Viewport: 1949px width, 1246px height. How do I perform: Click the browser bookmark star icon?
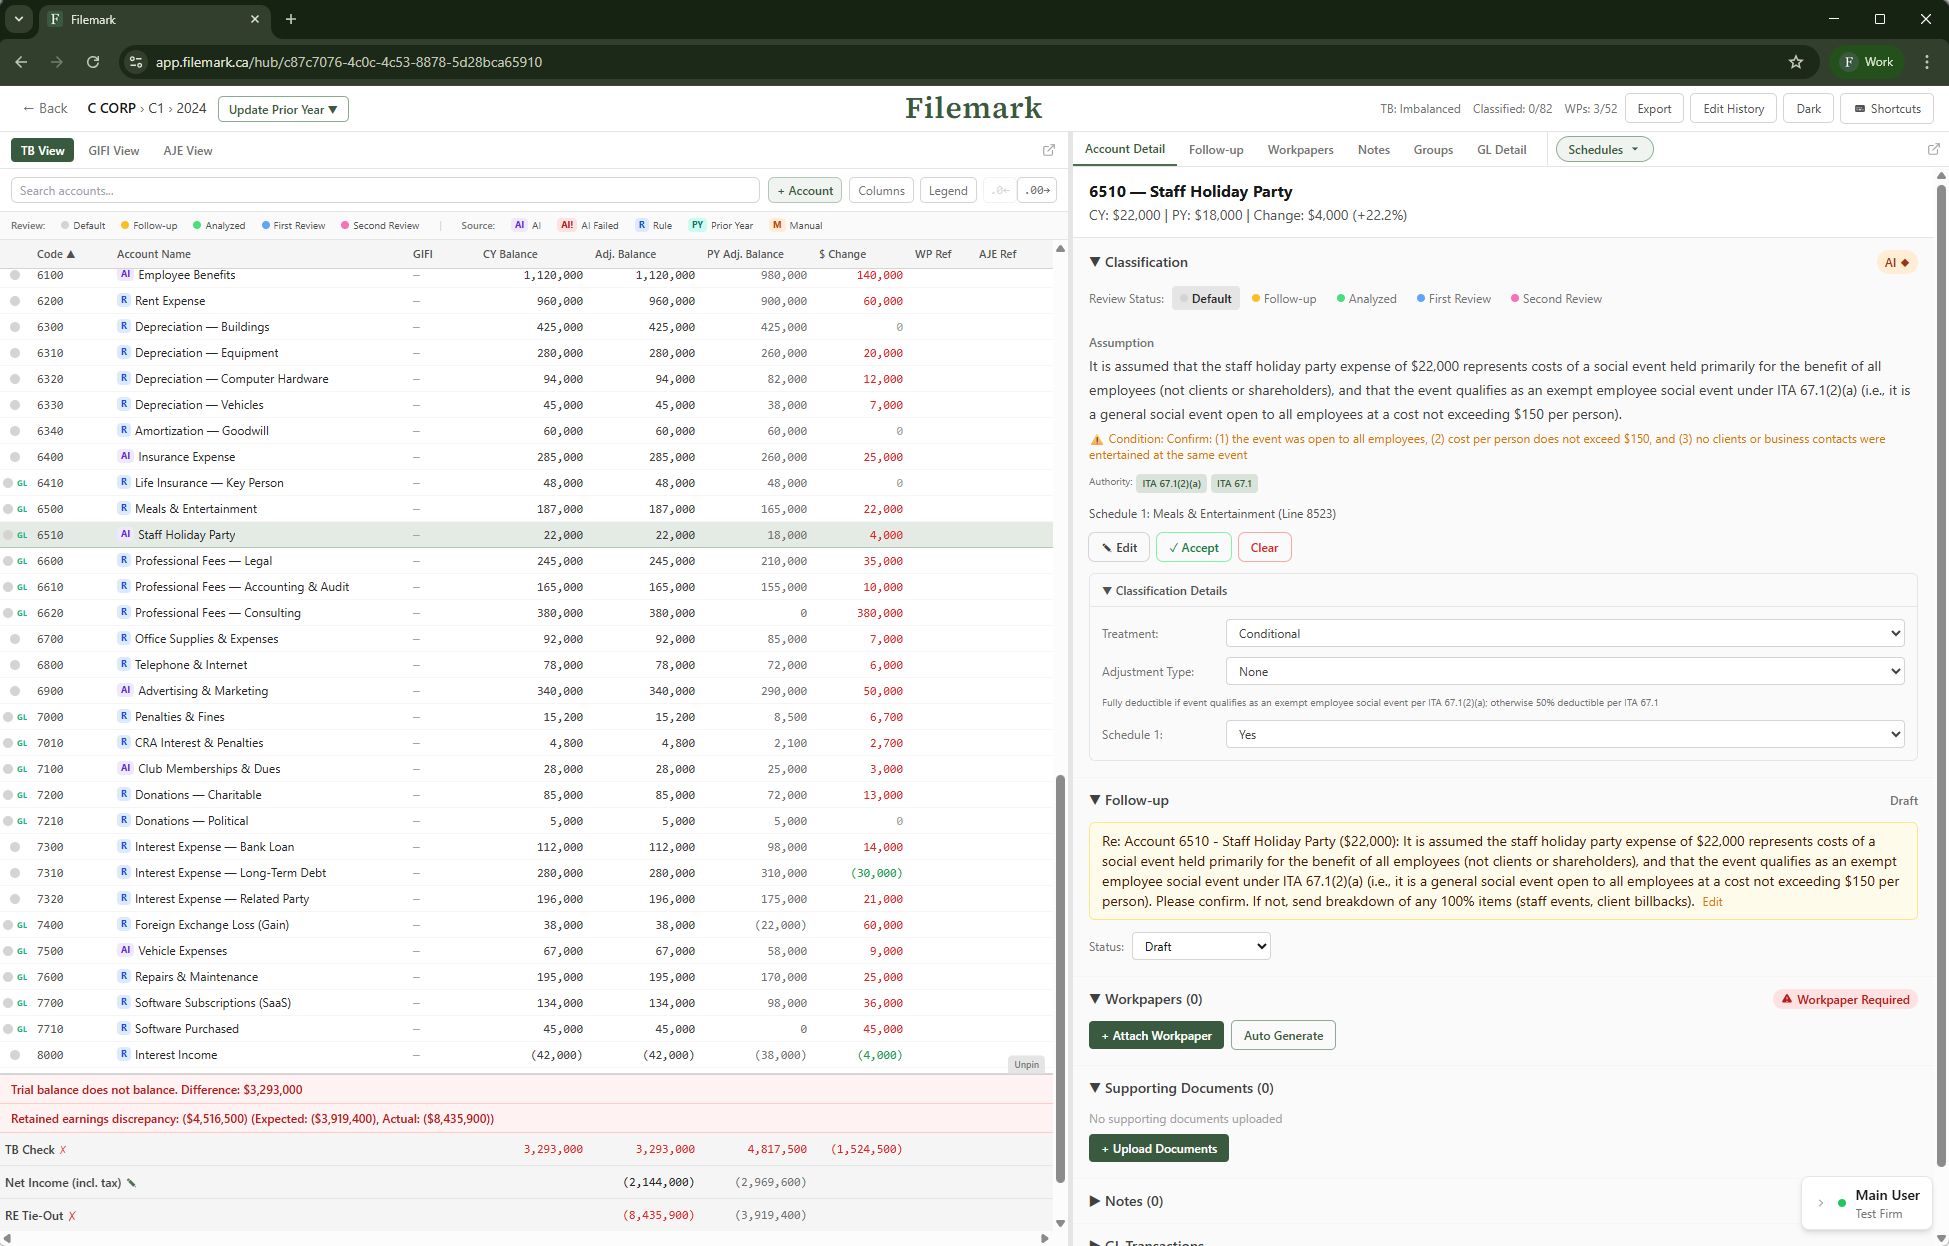click(x=1796, y=62)
